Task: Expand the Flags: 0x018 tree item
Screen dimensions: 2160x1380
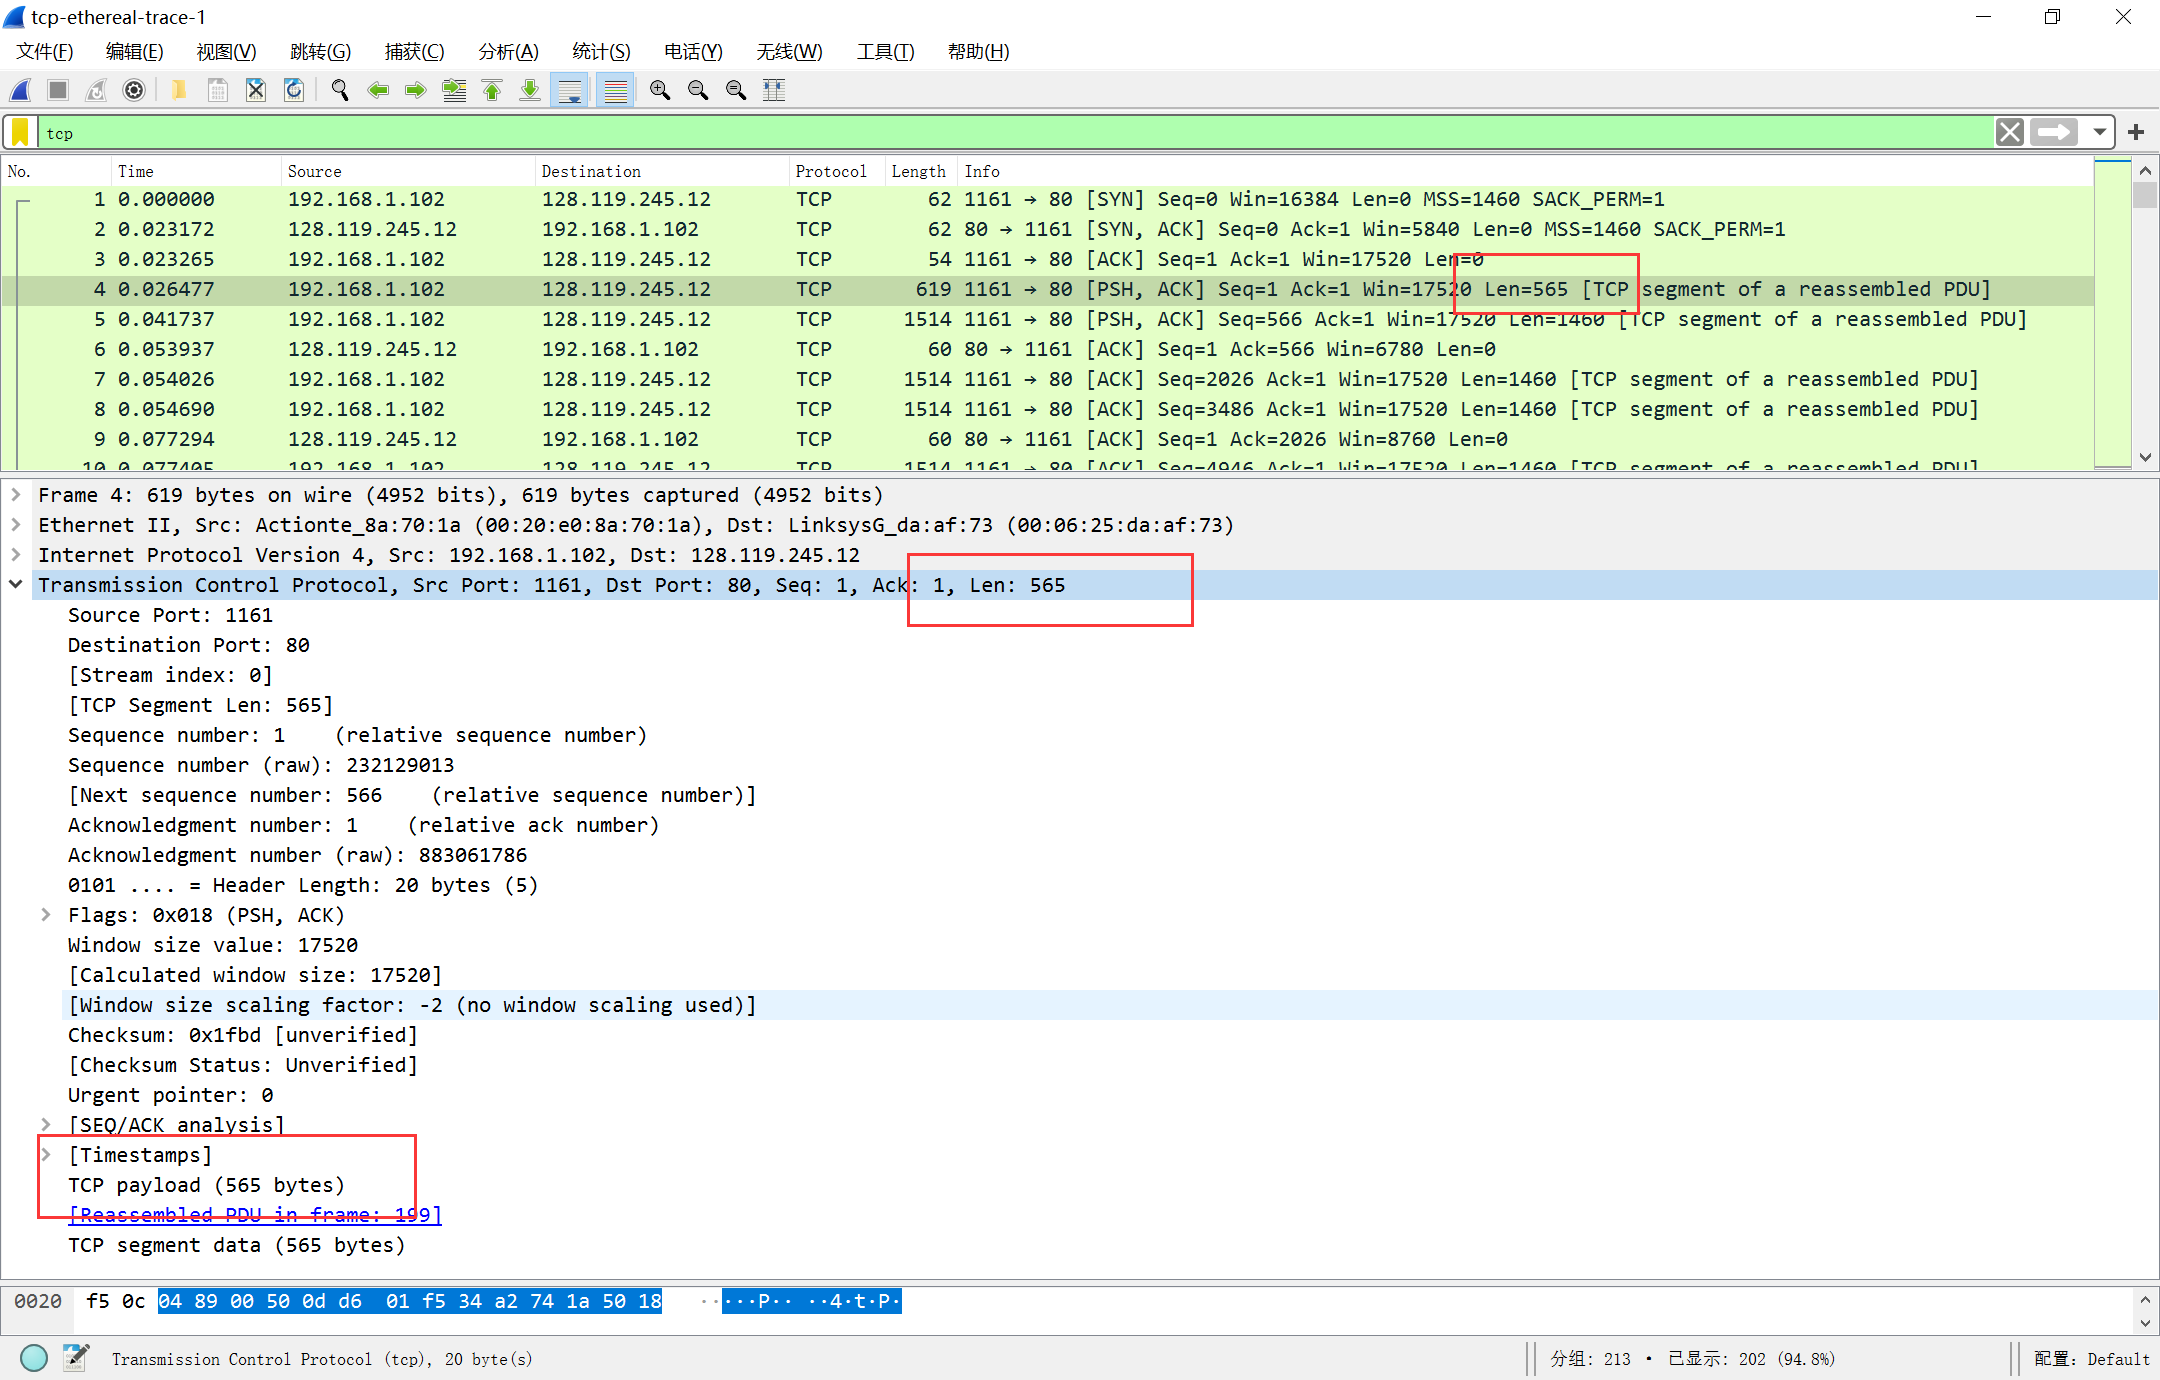Action: tap(46, 915)
